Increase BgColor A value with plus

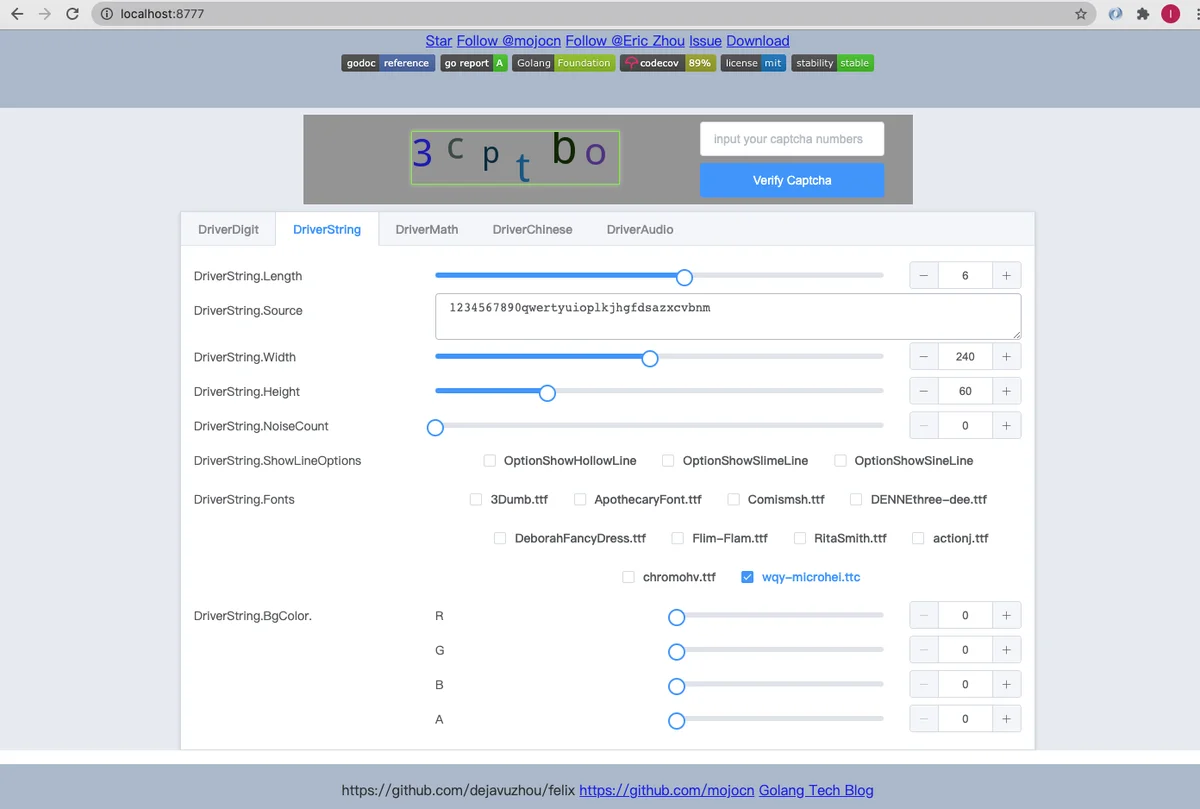[1006, 719]
